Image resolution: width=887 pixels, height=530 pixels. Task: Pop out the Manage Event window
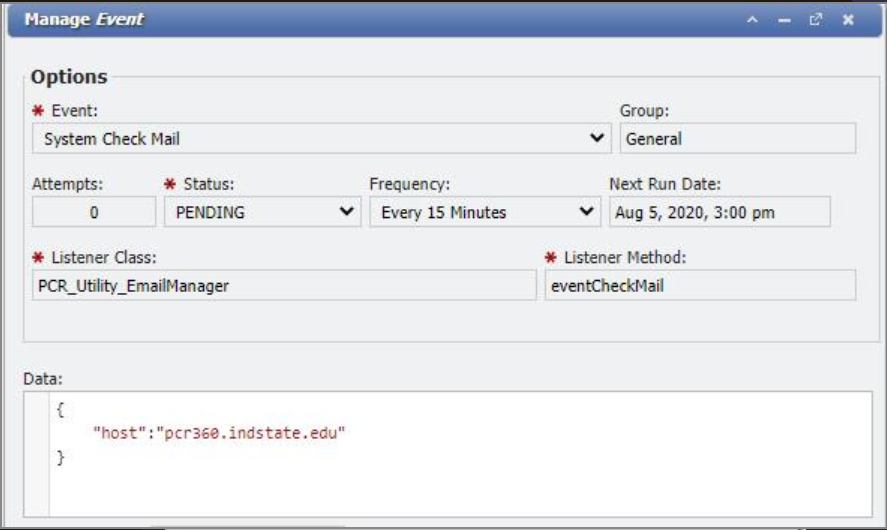(815, 20)
